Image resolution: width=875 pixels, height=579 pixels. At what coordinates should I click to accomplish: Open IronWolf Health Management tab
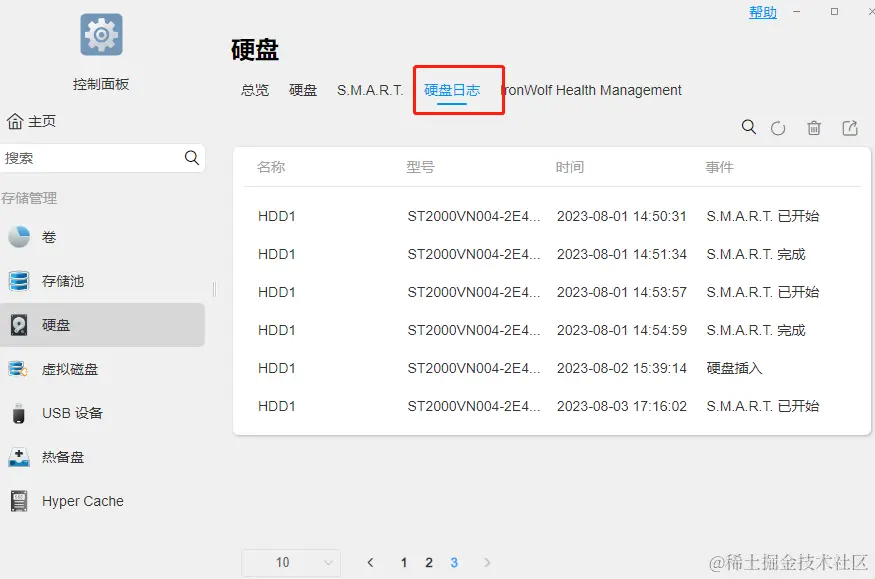tap(591, 90)
